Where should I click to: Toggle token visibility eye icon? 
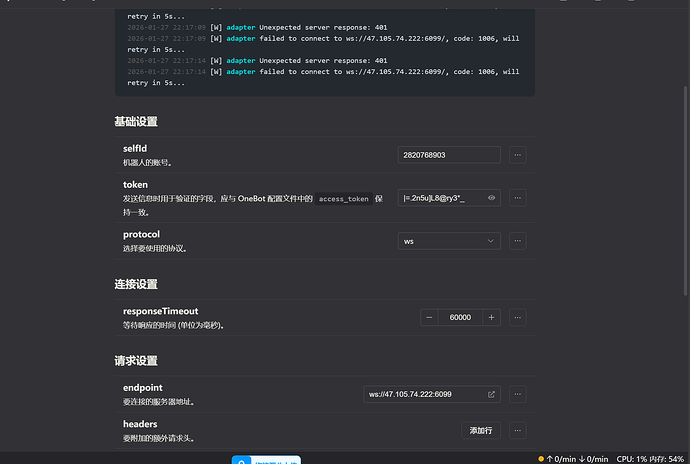click(491, 198)
